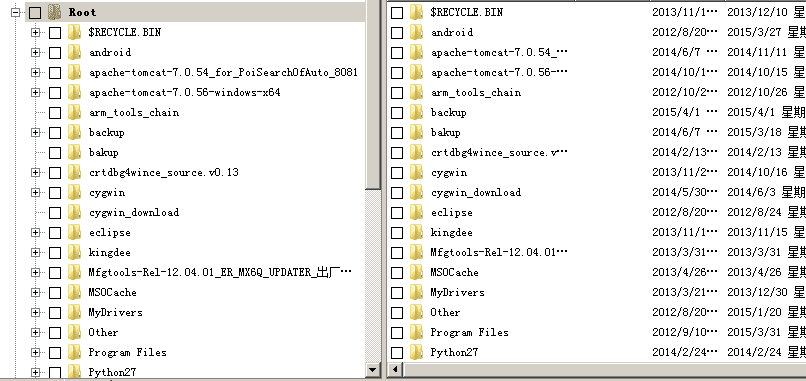806x381 pixels.
Task: Check Program Files checkbox in right list
Action: click(x=397, y=333)
